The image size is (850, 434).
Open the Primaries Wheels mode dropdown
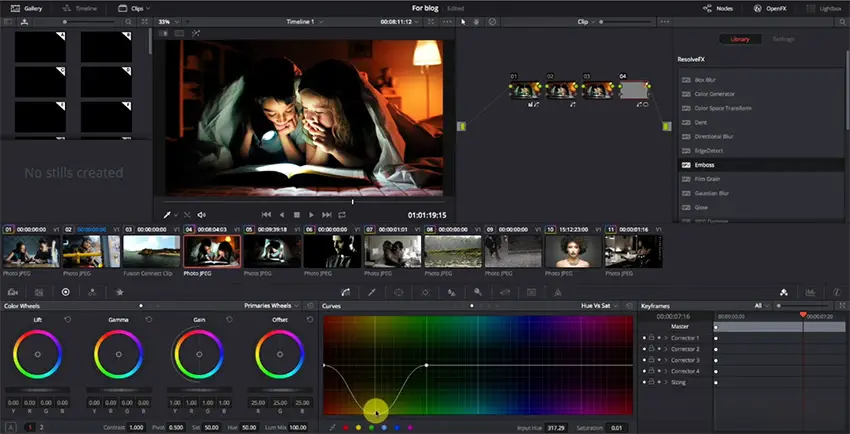pos(272,306)
